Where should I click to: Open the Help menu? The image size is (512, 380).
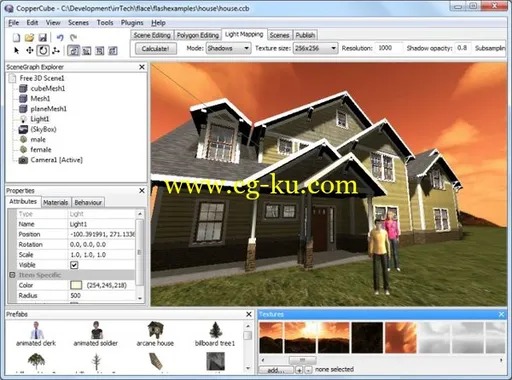(158, 23)
